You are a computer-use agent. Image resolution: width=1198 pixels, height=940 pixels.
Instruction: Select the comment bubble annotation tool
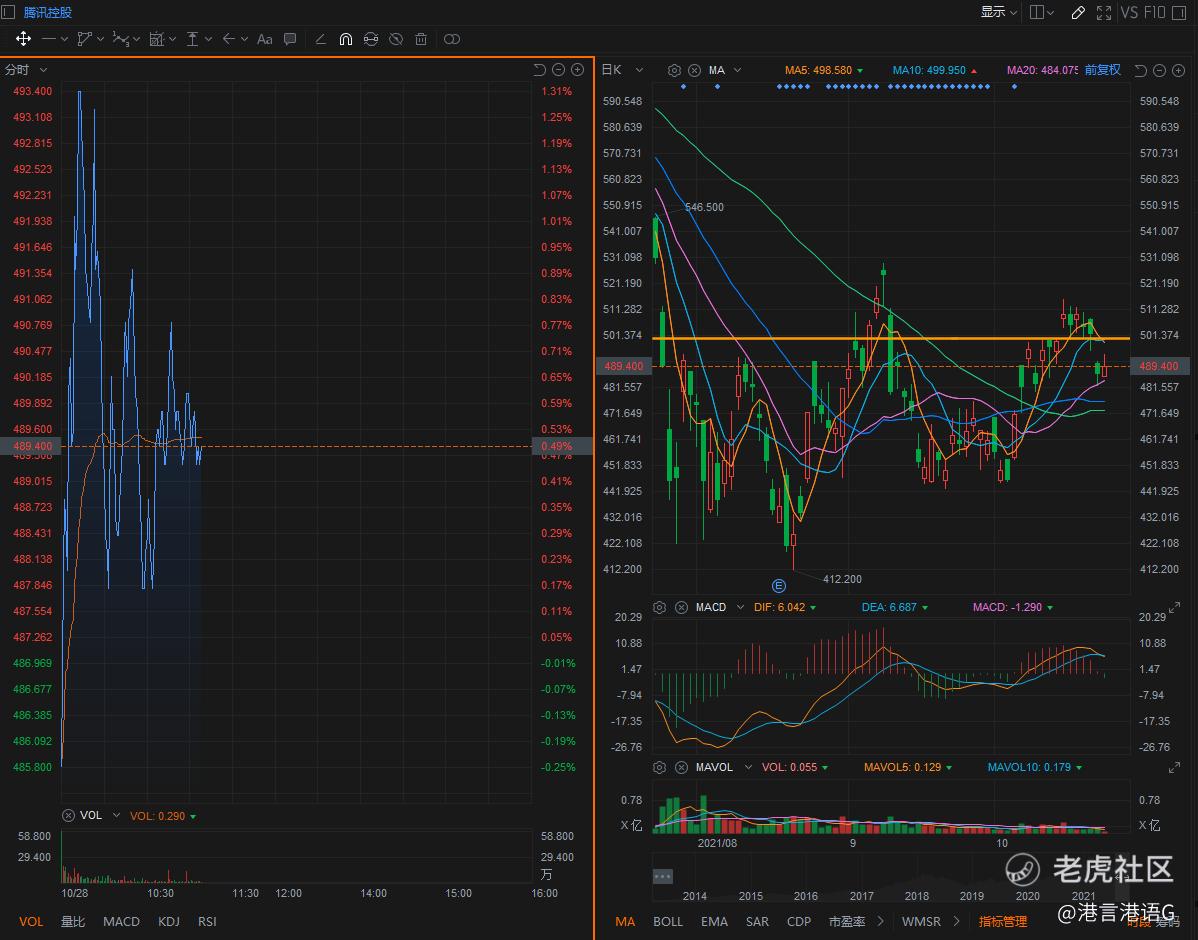click(x=290, y=39)
